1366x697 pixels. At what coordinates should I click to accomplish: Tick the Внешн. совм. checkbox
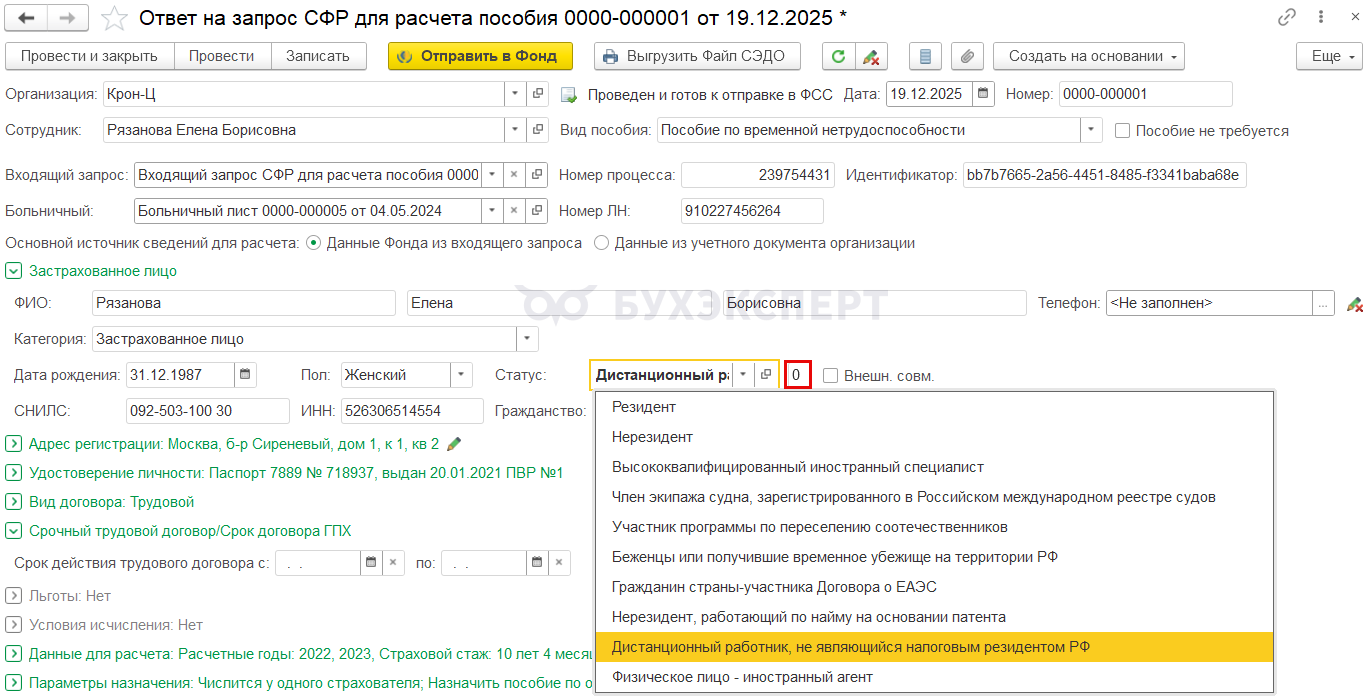[x=830, y=376]
